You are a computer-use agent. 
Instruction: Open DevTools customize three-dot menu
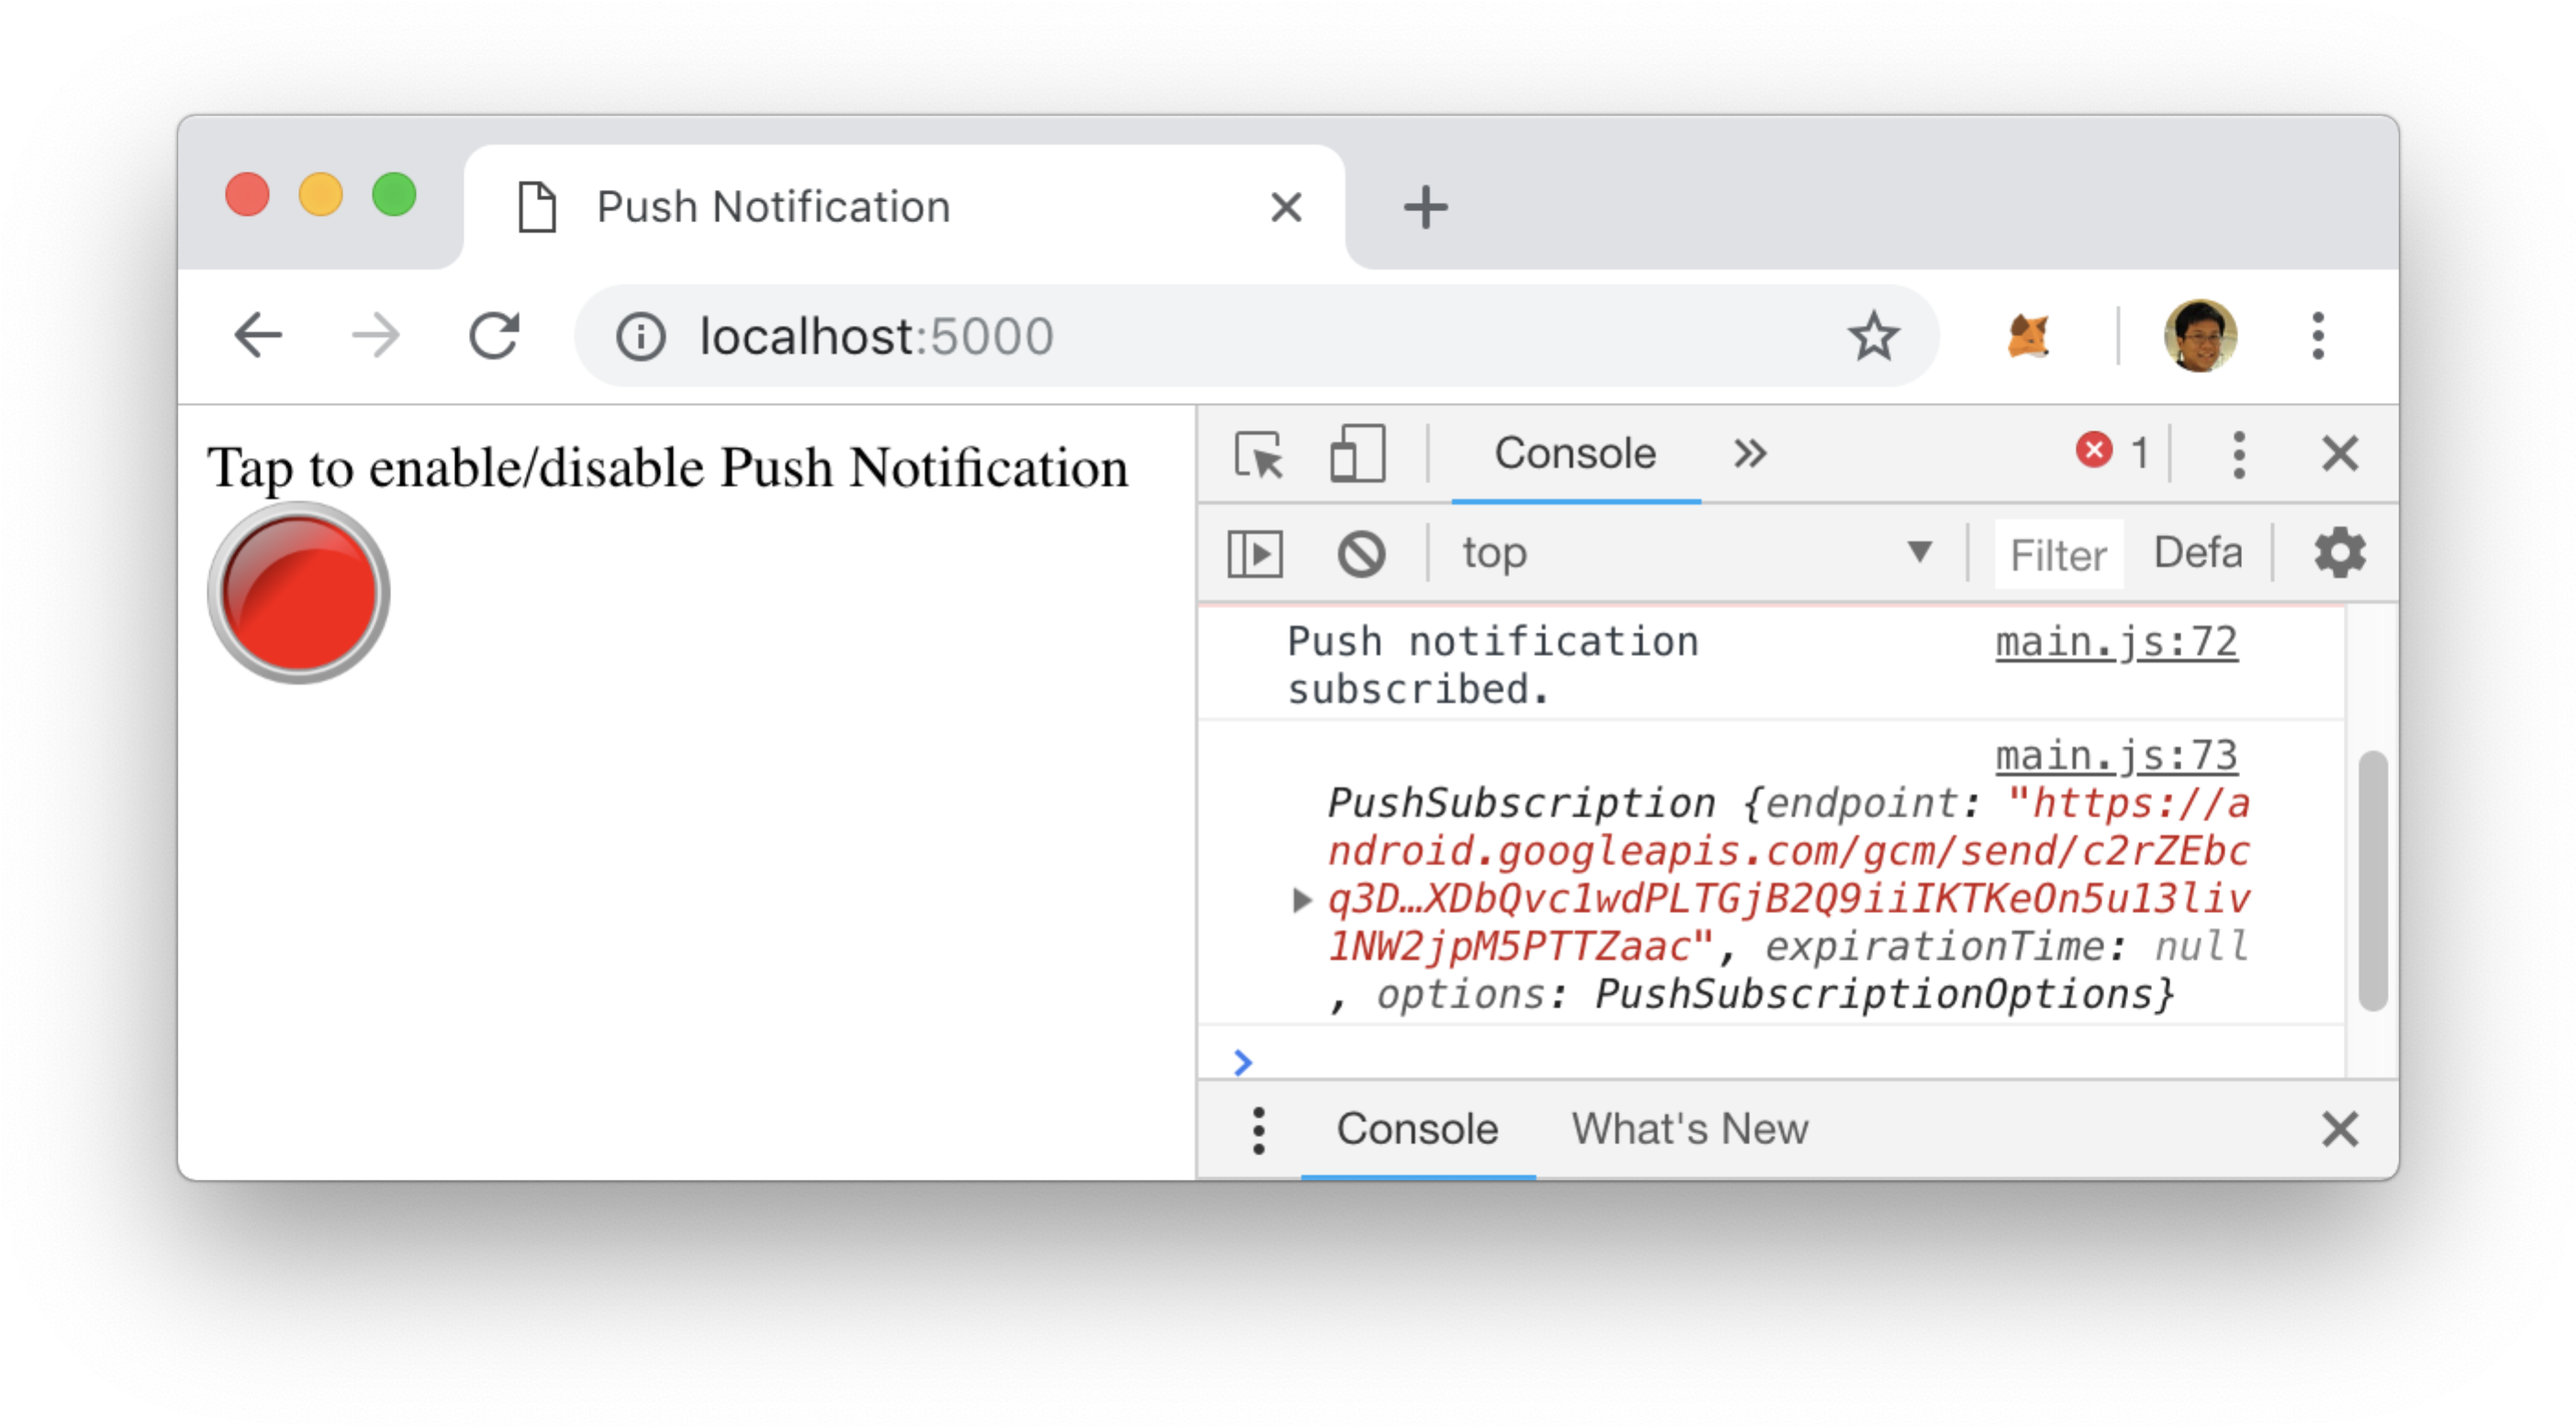(x=2238, y=455)
